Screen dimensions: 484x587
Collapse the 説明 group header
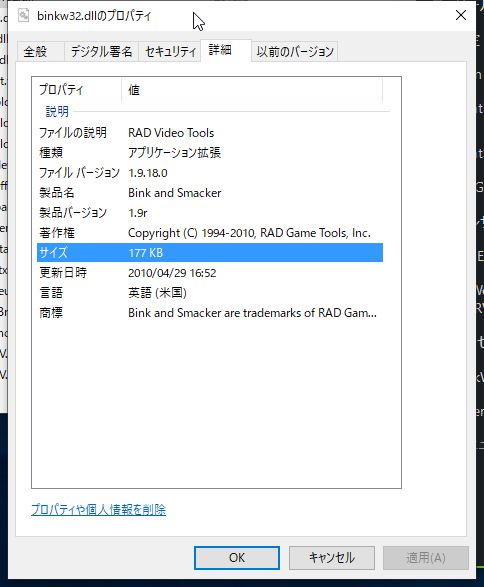[57, 112]
